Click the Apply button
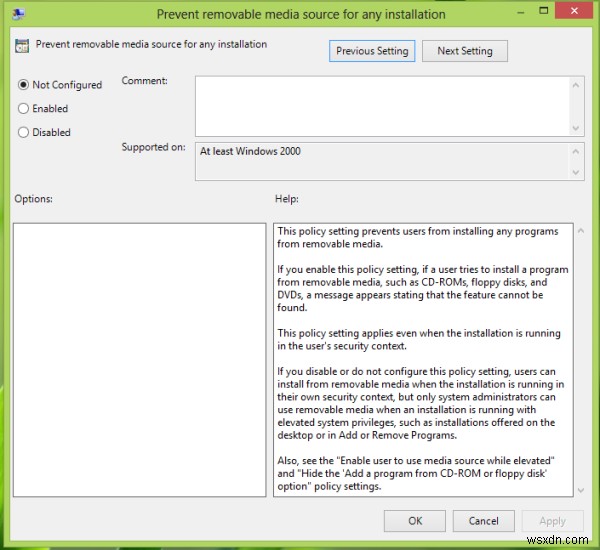The image size is (600, 550). click(553, 521)
